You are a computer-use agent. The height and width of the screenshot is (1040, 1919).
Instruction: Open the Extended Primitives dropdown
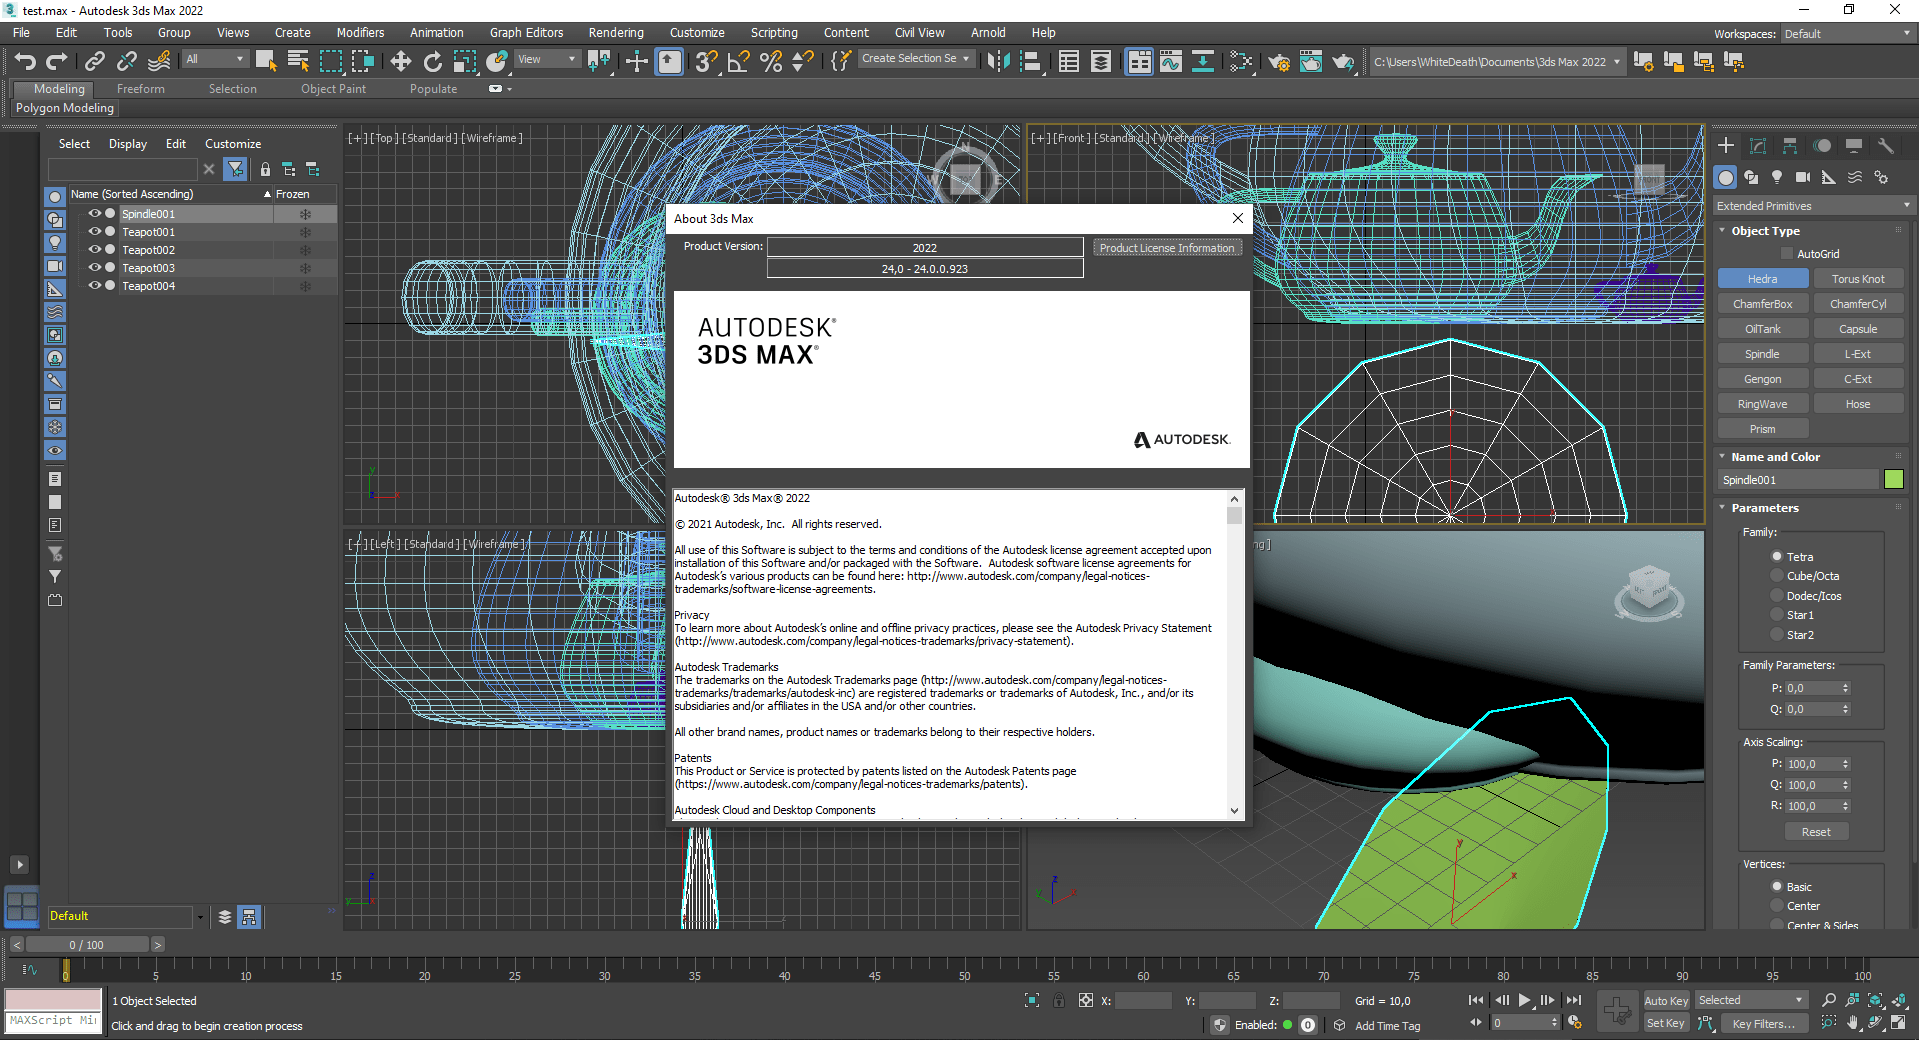pyautogui.click(x=1813, y=206)
